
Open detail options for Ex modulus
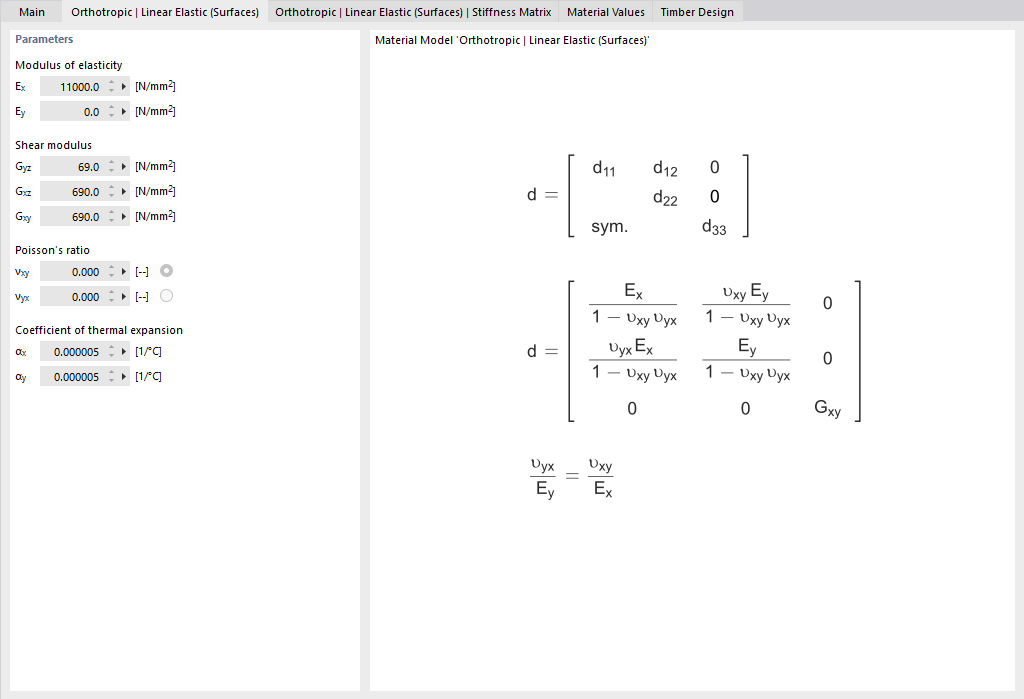124,86
